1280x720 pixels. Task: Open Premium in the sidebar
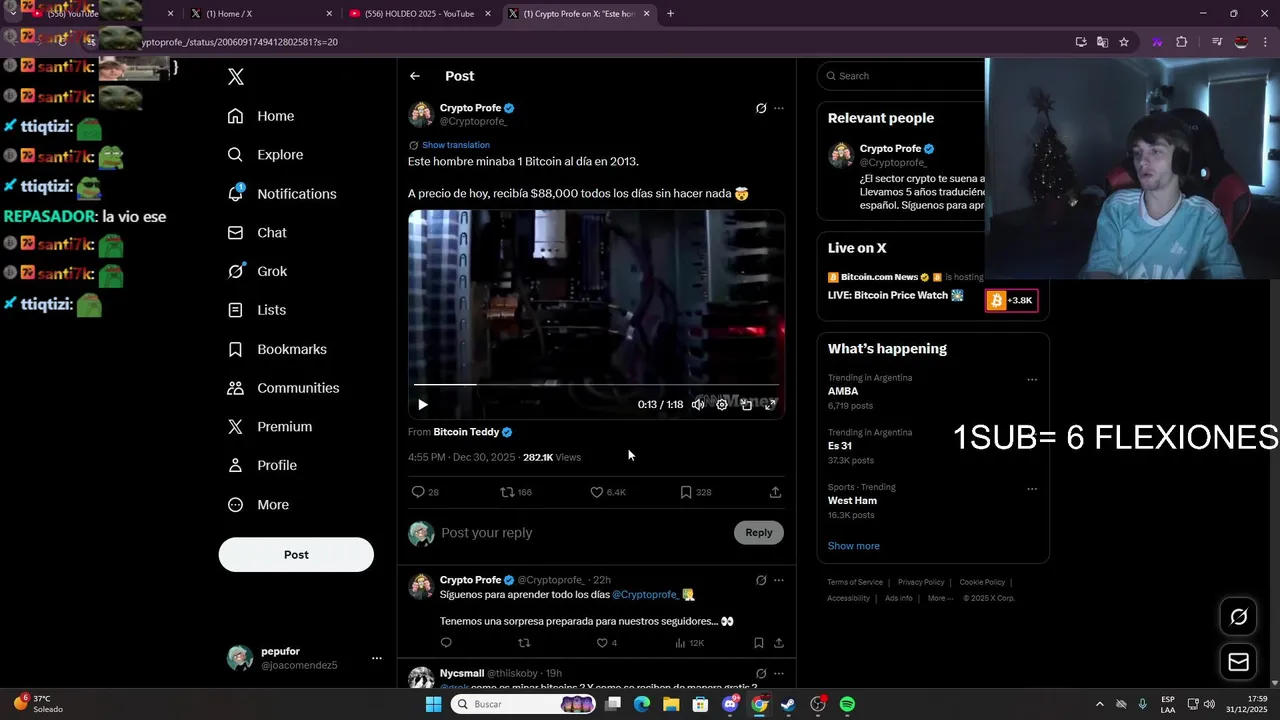point(270,427)
